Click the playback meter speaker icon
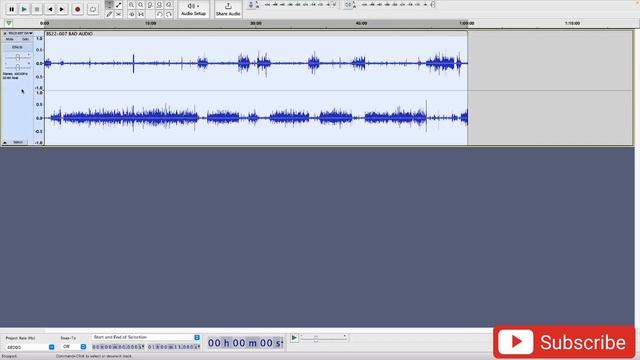The image size is (640, 360). [348, 5]
